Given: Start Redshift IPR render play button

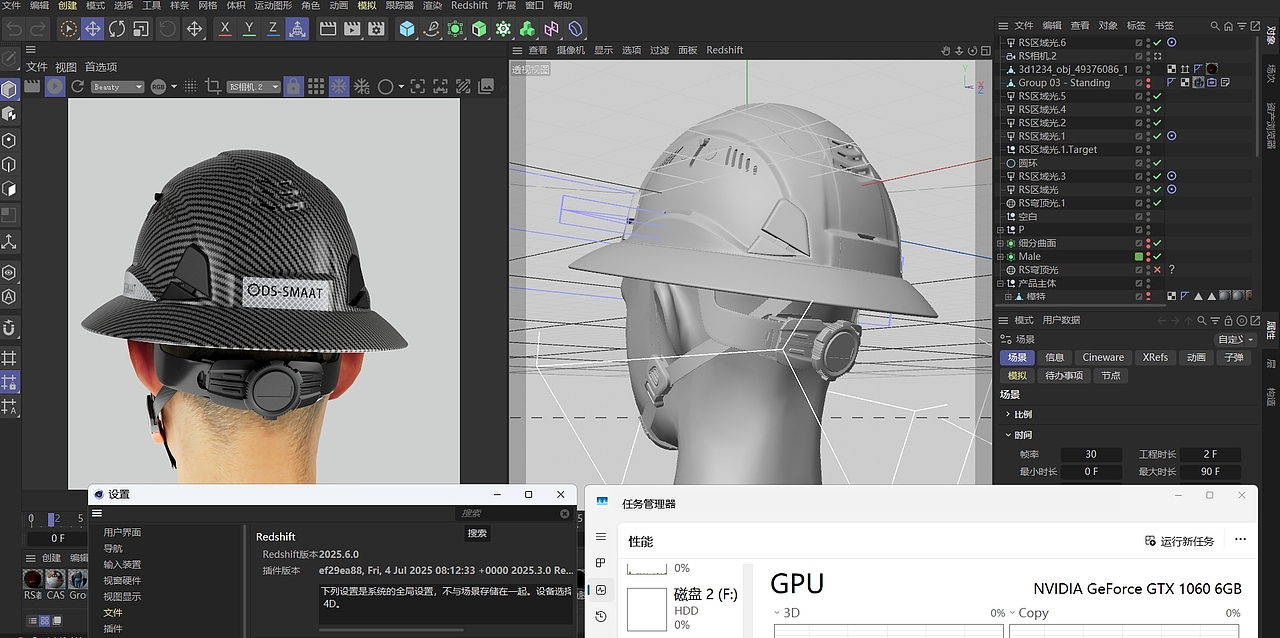Looking at the screenshot, I should [x=55, y=87].
